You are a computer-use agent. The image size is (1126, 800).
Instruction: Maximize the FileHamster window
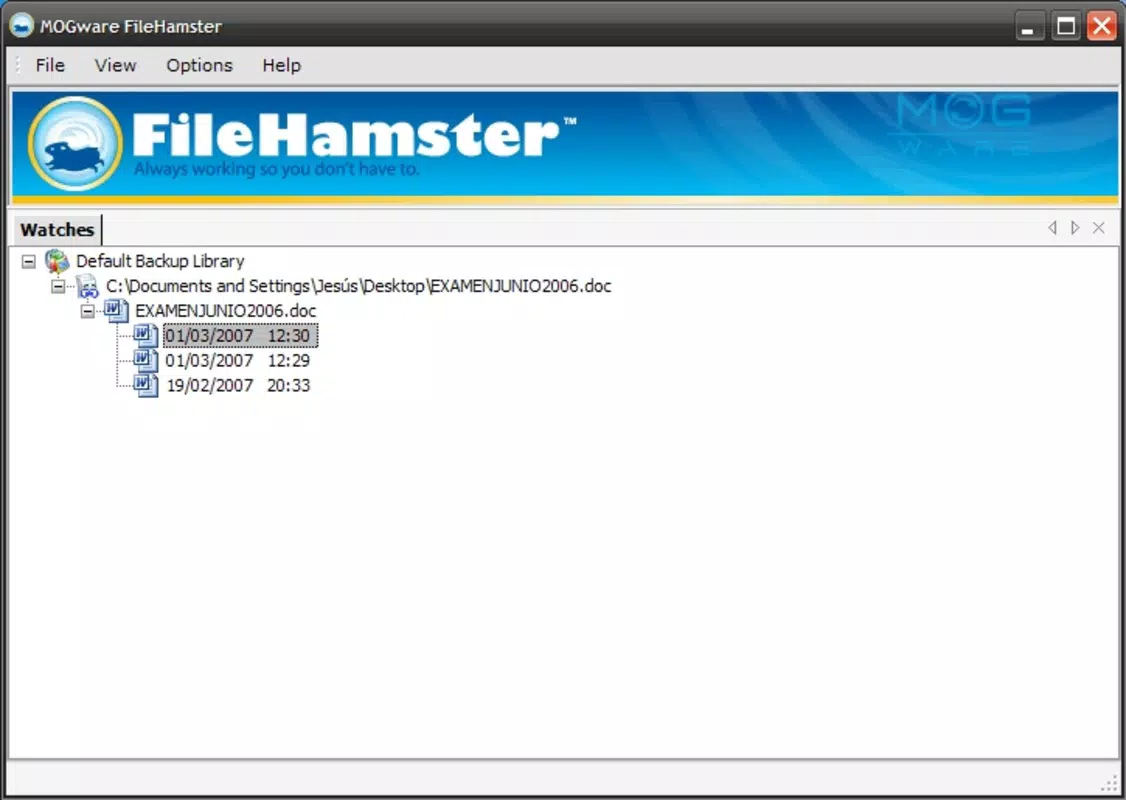tap(1066, 27)
